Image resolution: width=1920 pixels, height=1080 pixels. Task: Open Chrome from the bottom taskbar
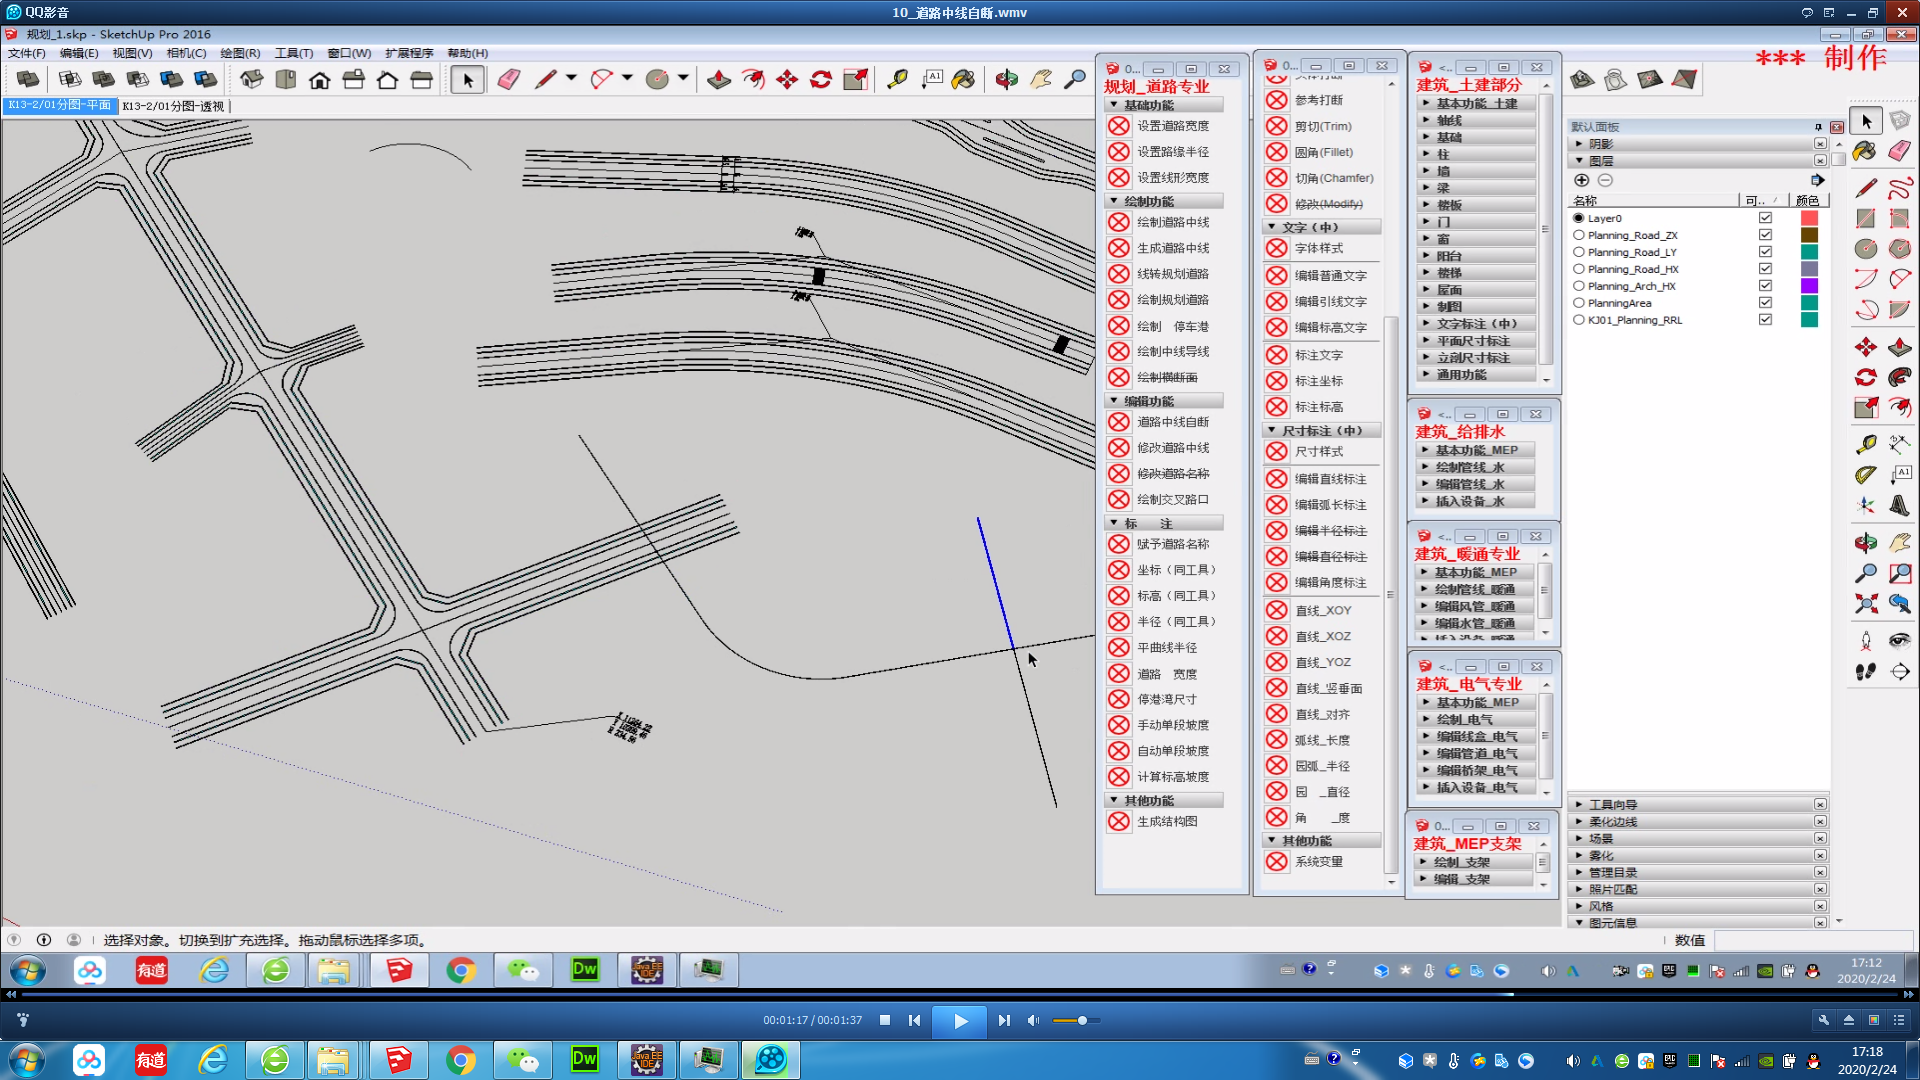(x=460, y=1060)
